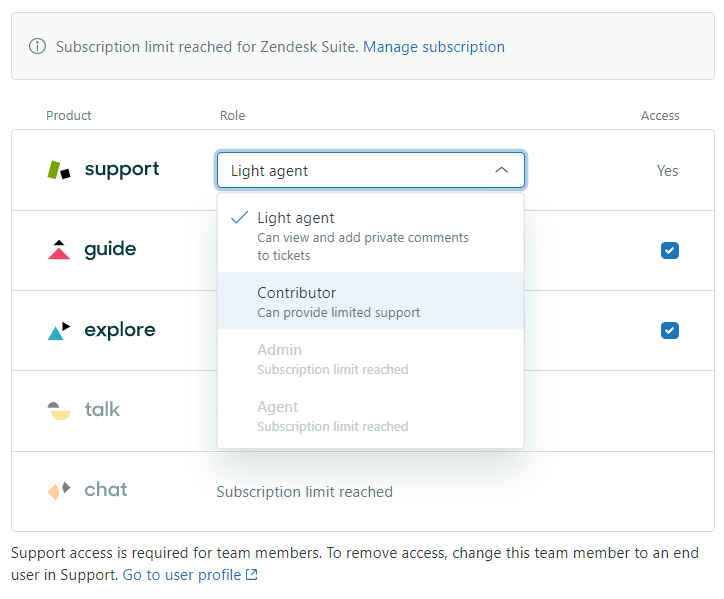Follow the Go to user profile link

click(182, 575)
